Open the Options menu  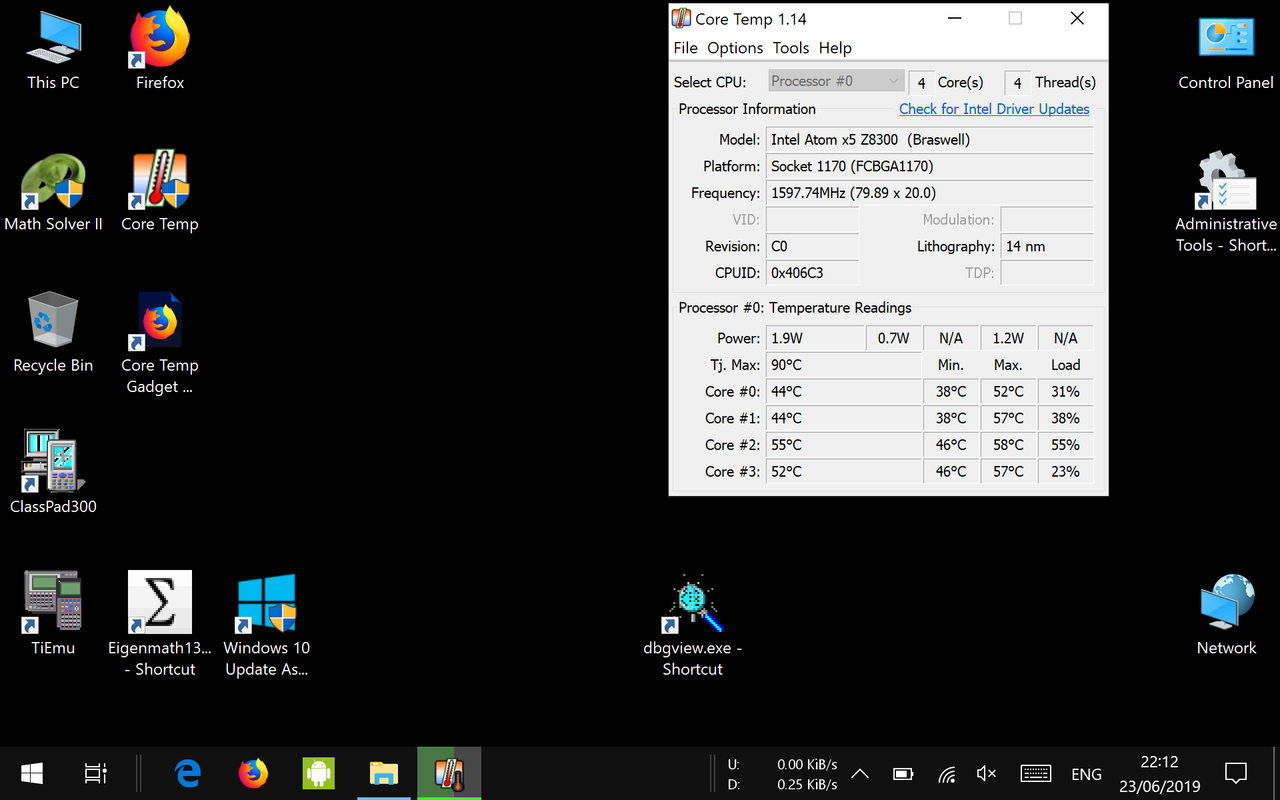pos(735,48)
